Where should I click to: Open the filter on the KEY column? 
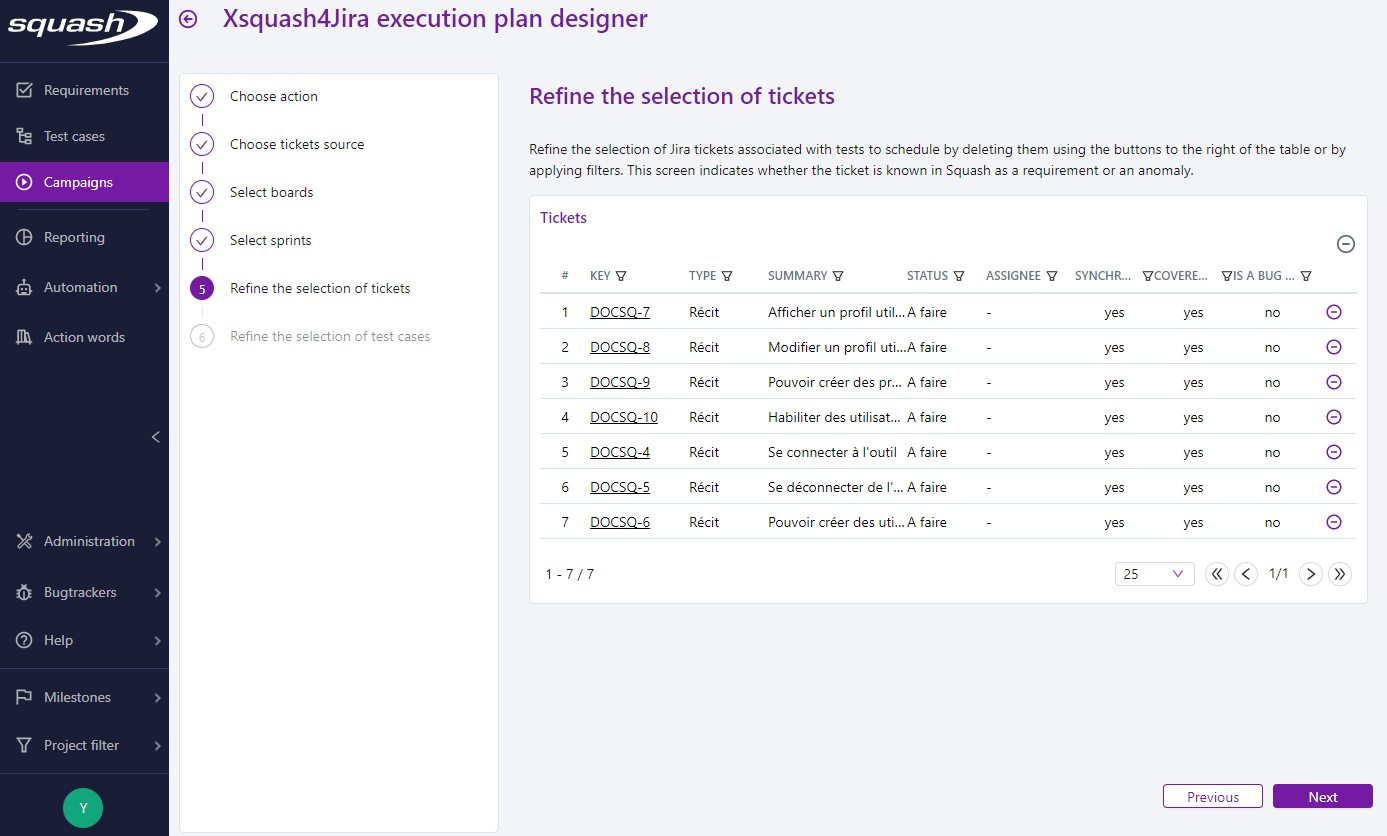(623, 275)
